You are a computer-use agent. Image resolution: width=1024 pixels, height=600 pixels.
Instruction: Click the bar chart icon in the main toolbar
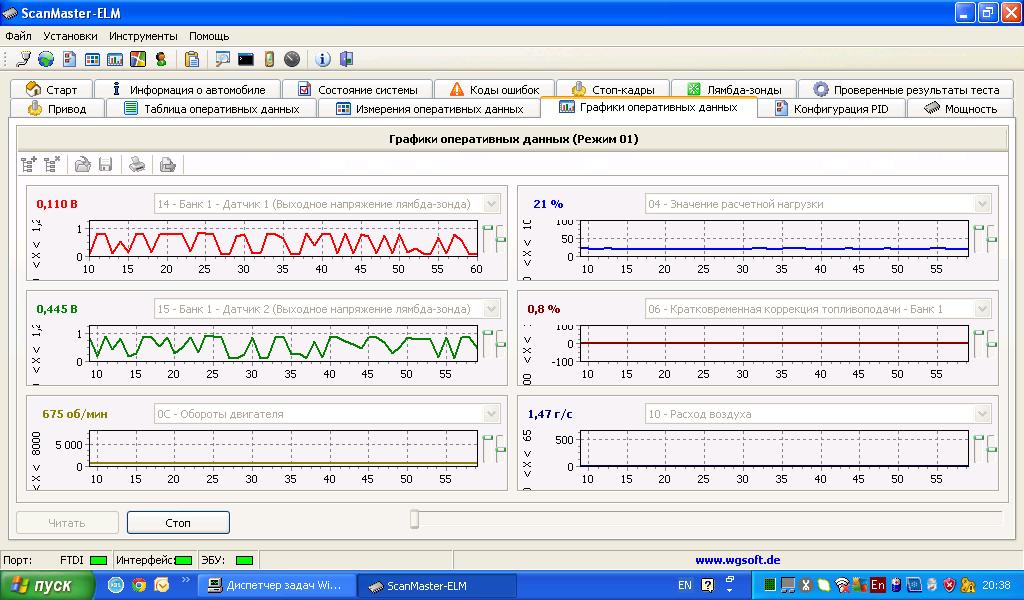[115, 59]
